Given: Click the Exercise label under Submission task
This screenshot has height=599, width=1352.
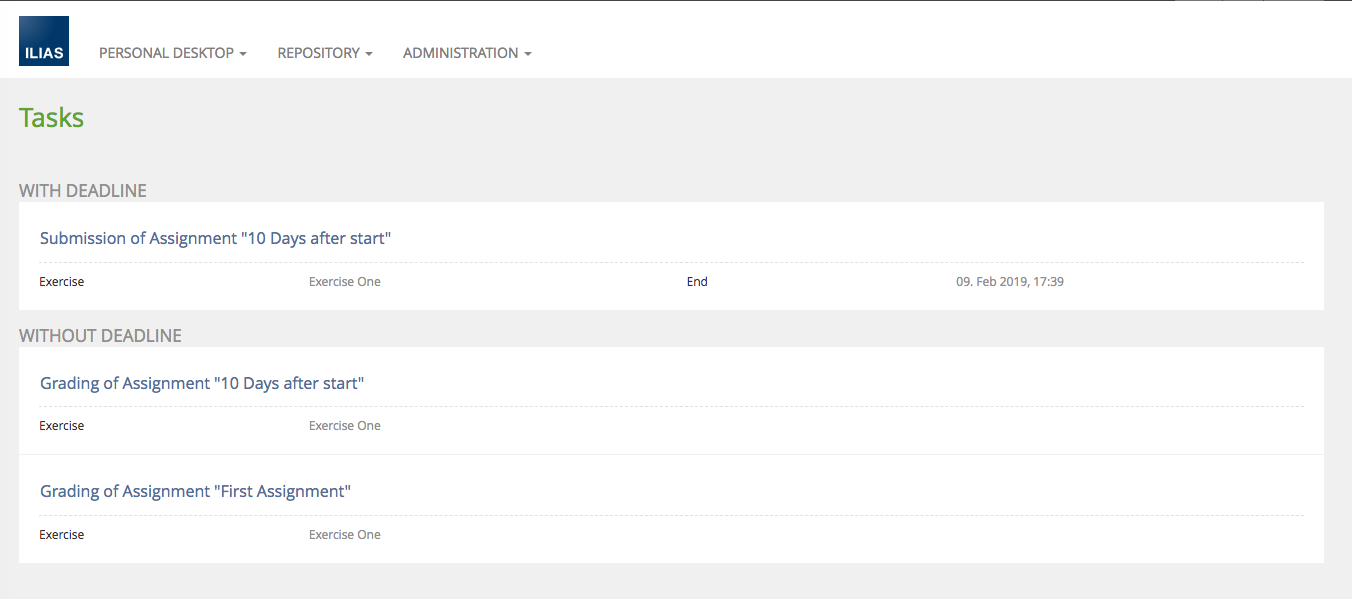Looking at the screenshot, I should click(x=62, y=282).
